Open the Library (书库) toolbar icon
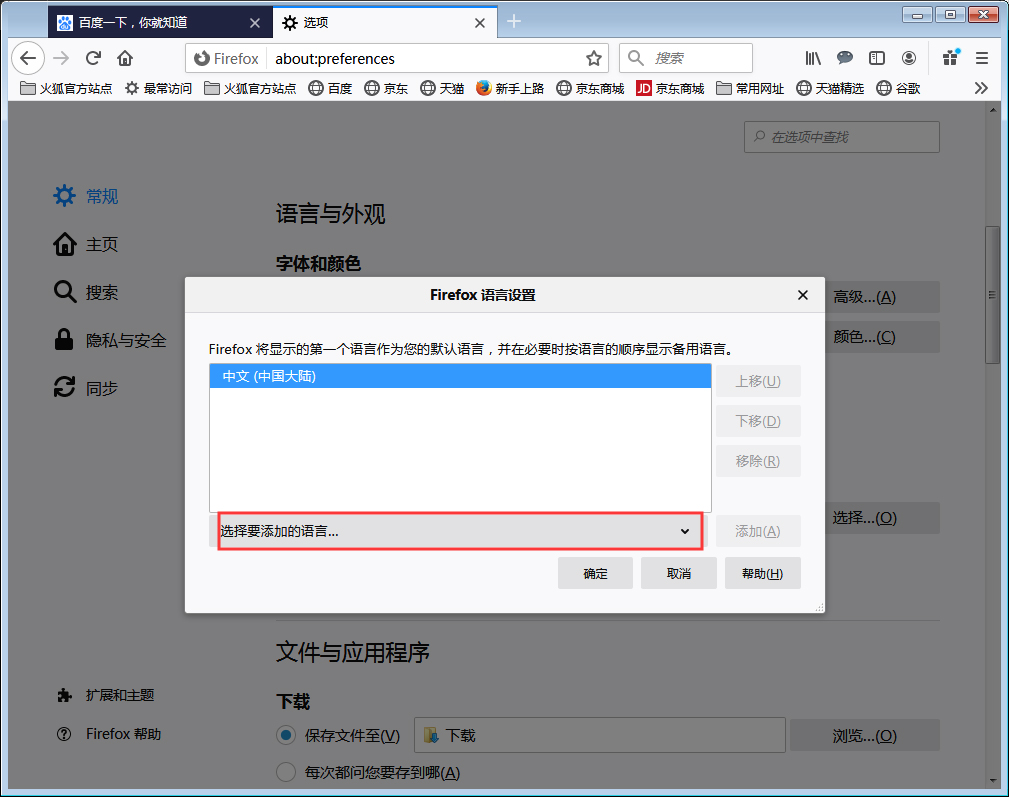 pyautogui.click(x=812, y=58)
